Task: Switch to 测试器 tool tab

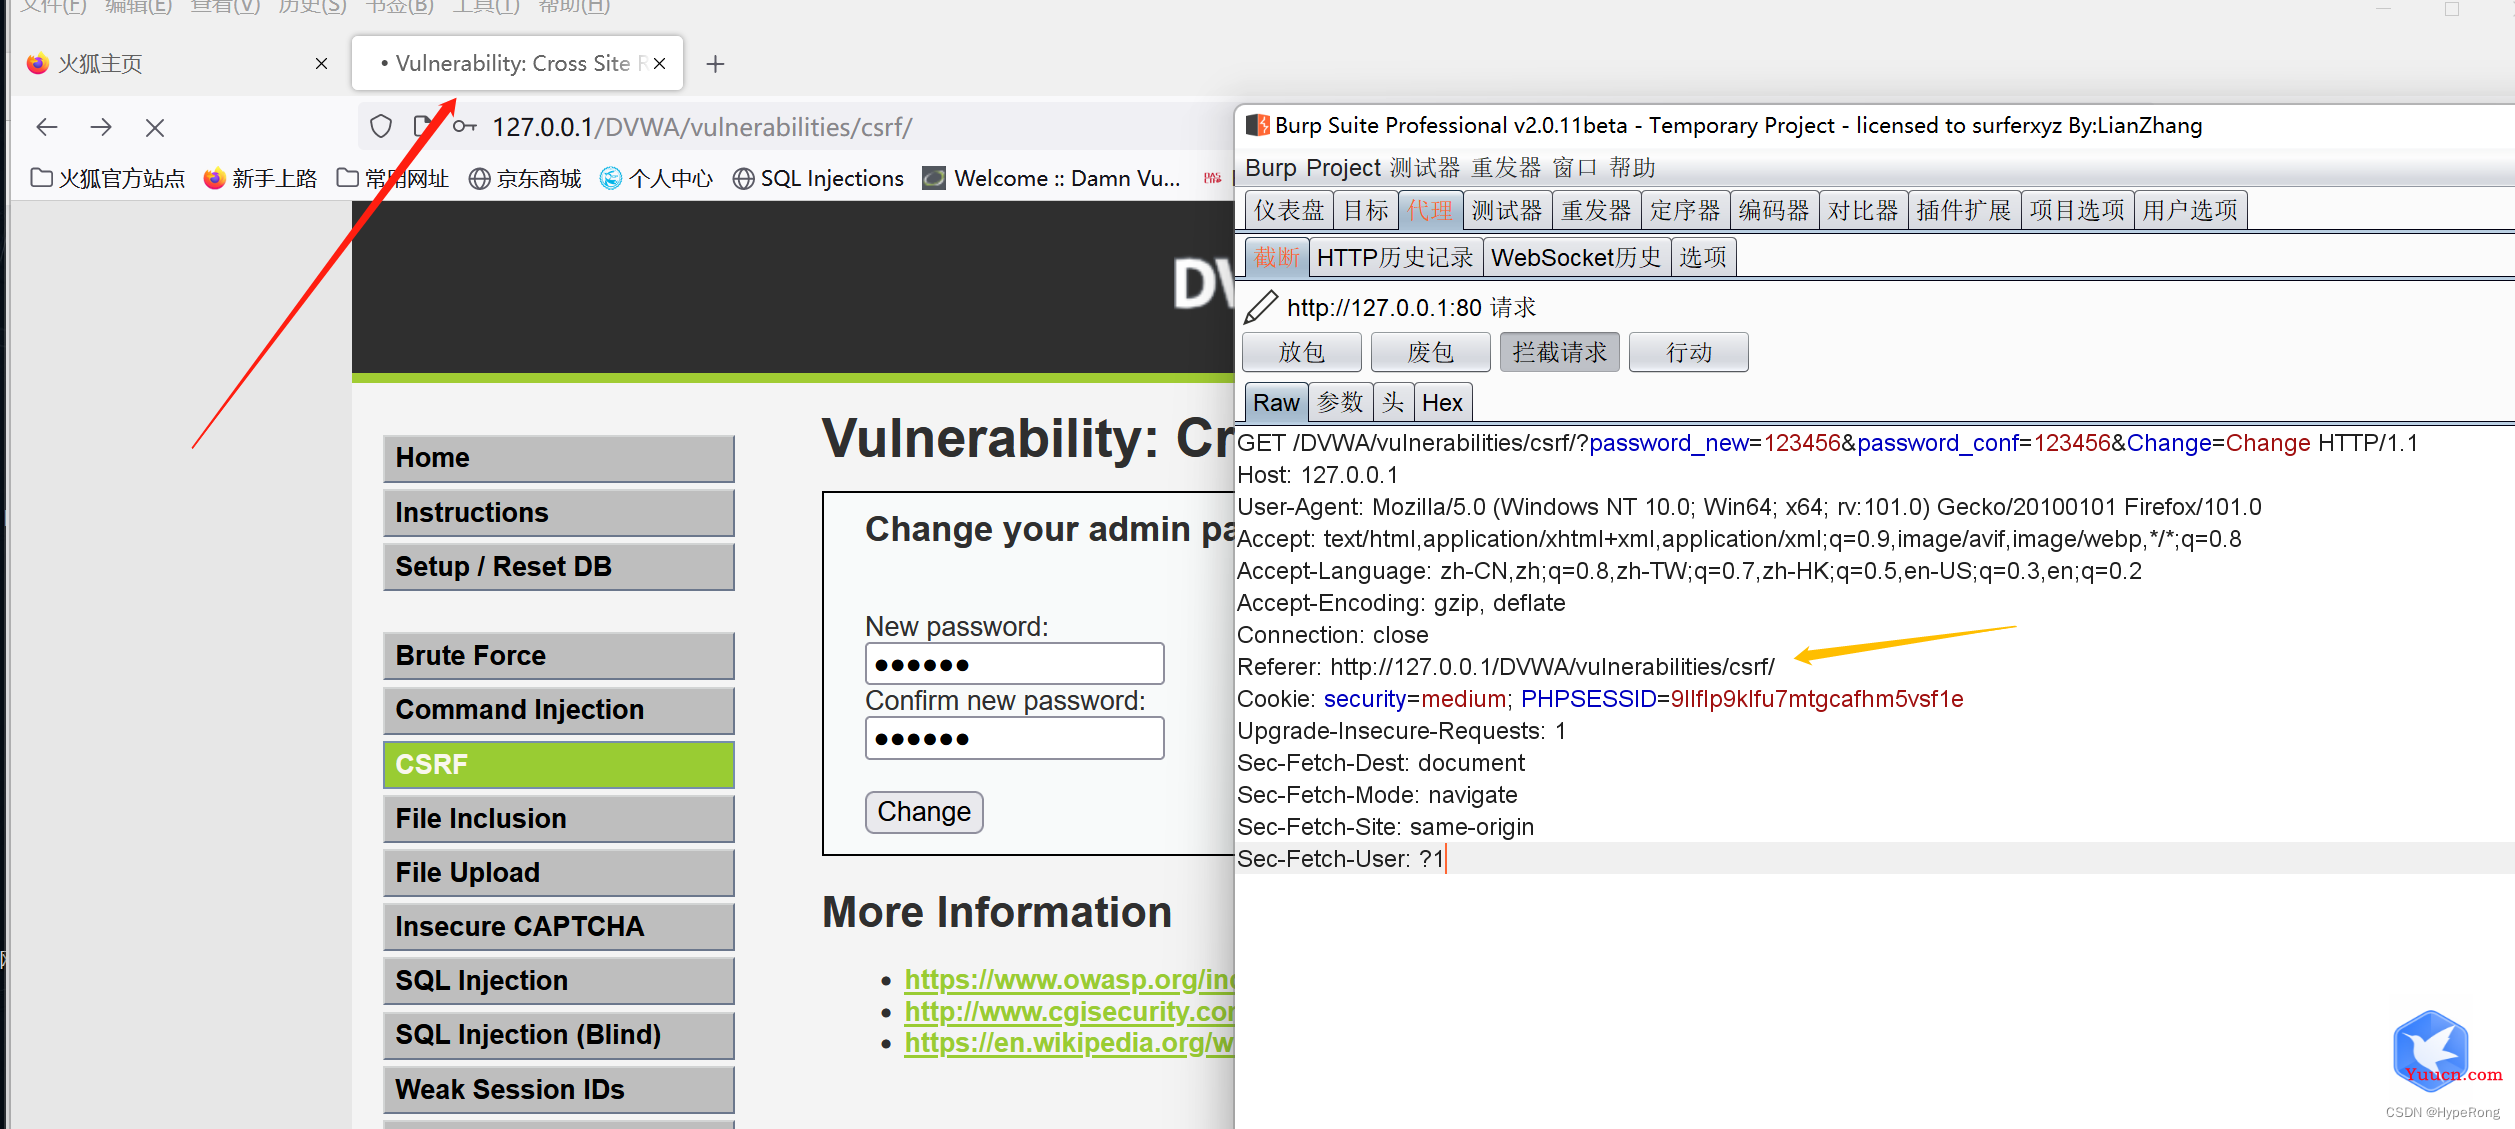Action: 1507,210
